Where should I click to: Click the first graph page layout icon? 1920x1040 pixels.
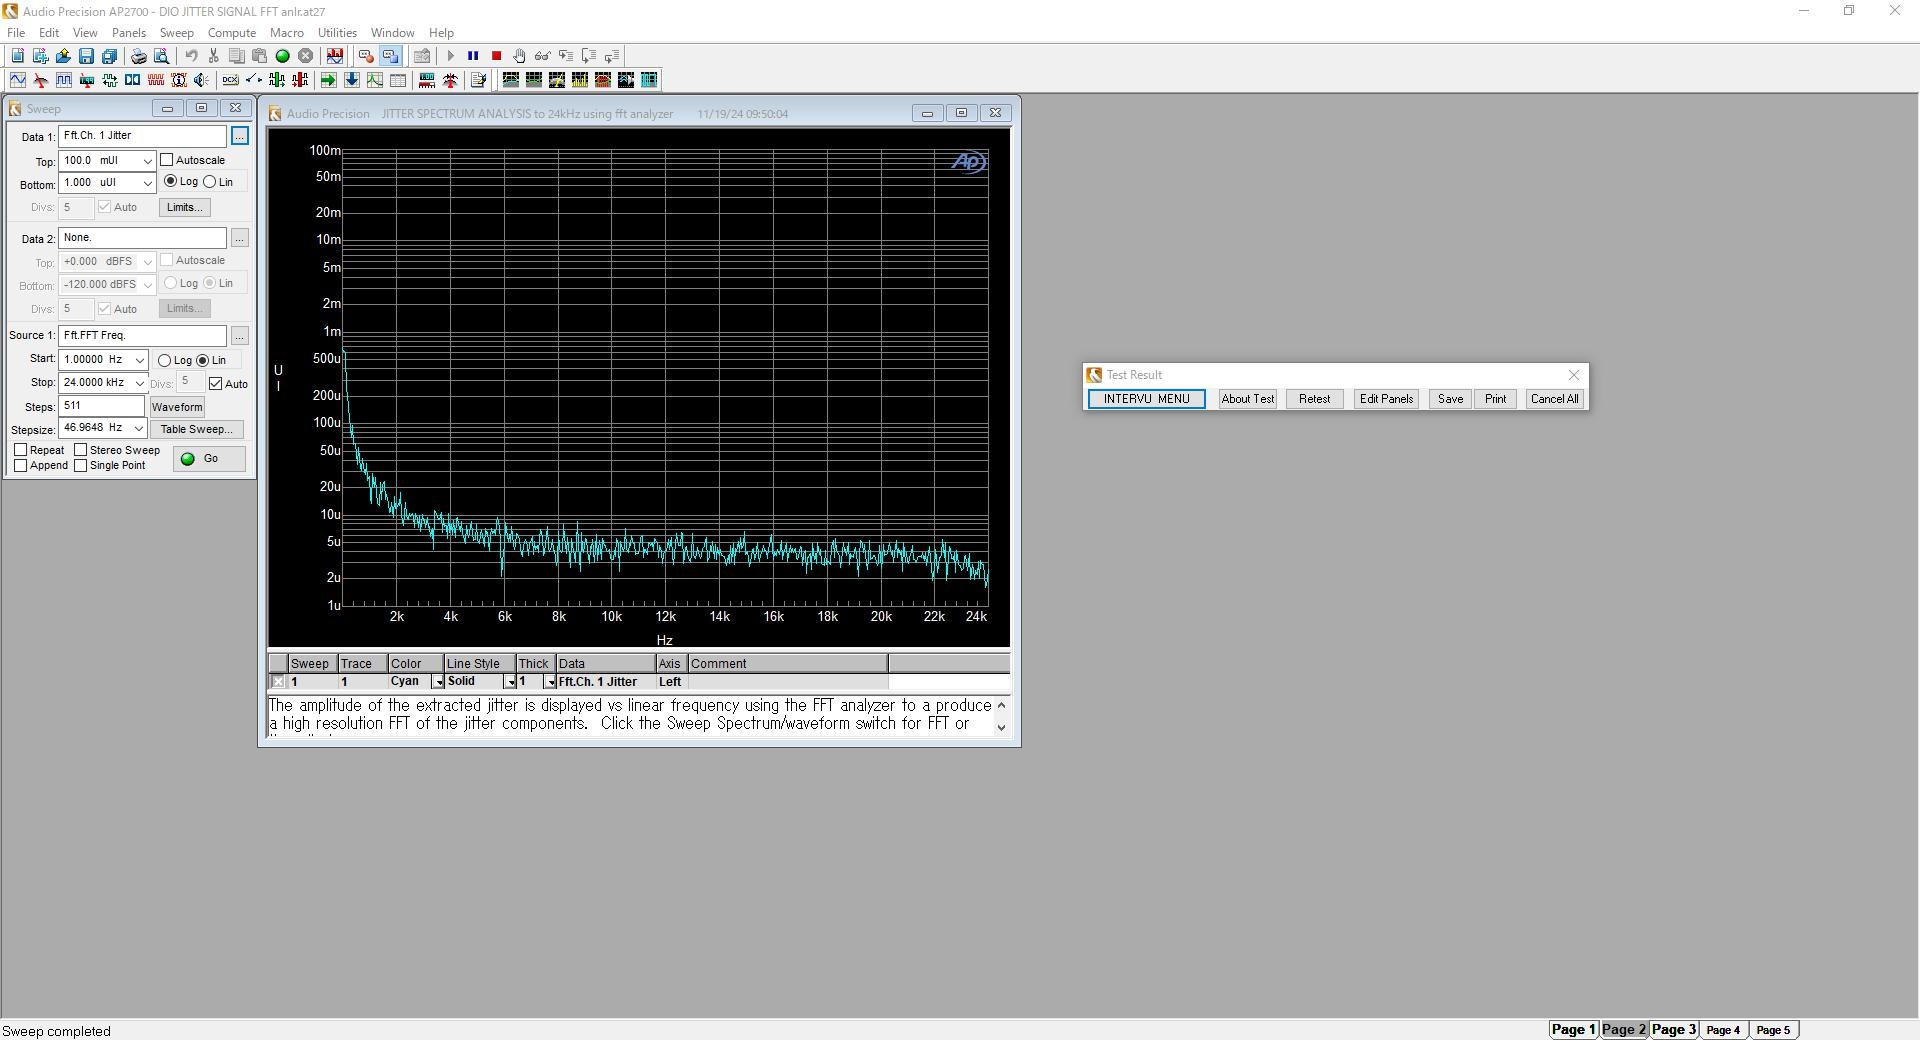(511, 80)
